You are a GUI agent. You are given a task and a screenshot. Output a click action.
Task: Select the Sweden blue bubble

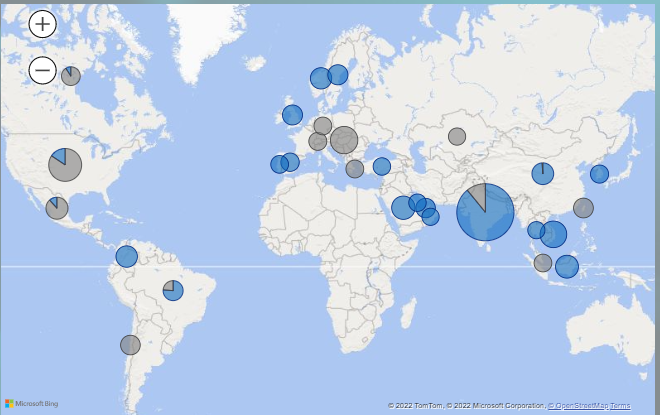click(338, 75)
